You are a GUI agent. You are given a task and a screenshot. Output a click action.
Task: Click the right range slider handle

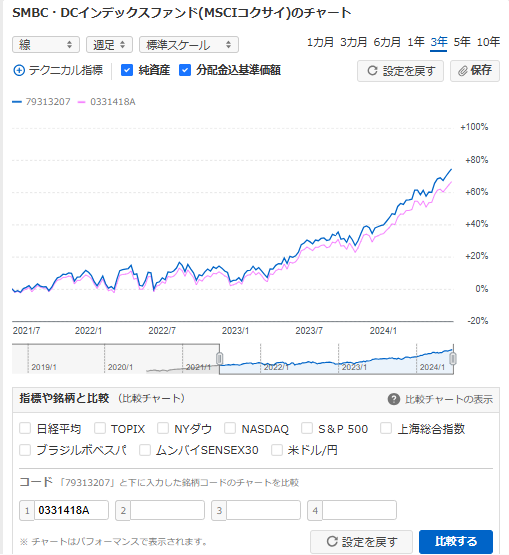(x=453, y=359)
